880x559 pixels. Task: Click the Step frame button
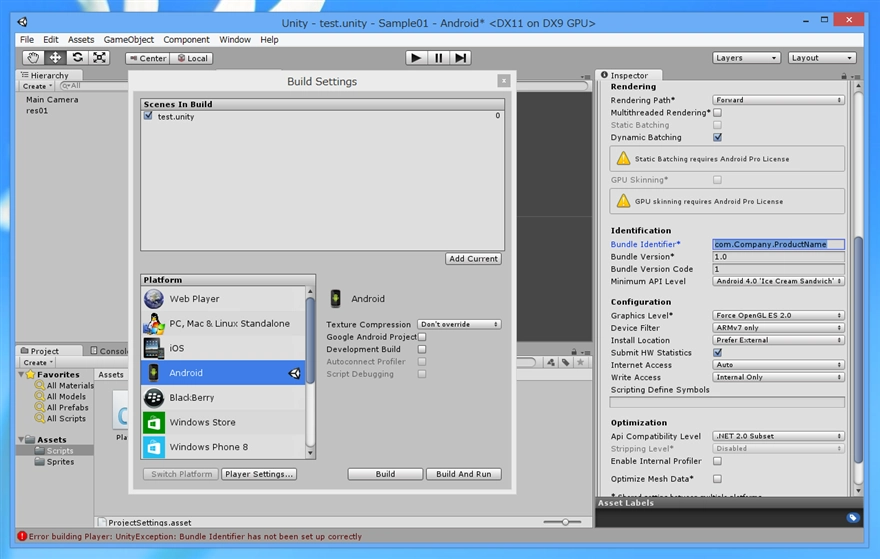coord(460,58)
